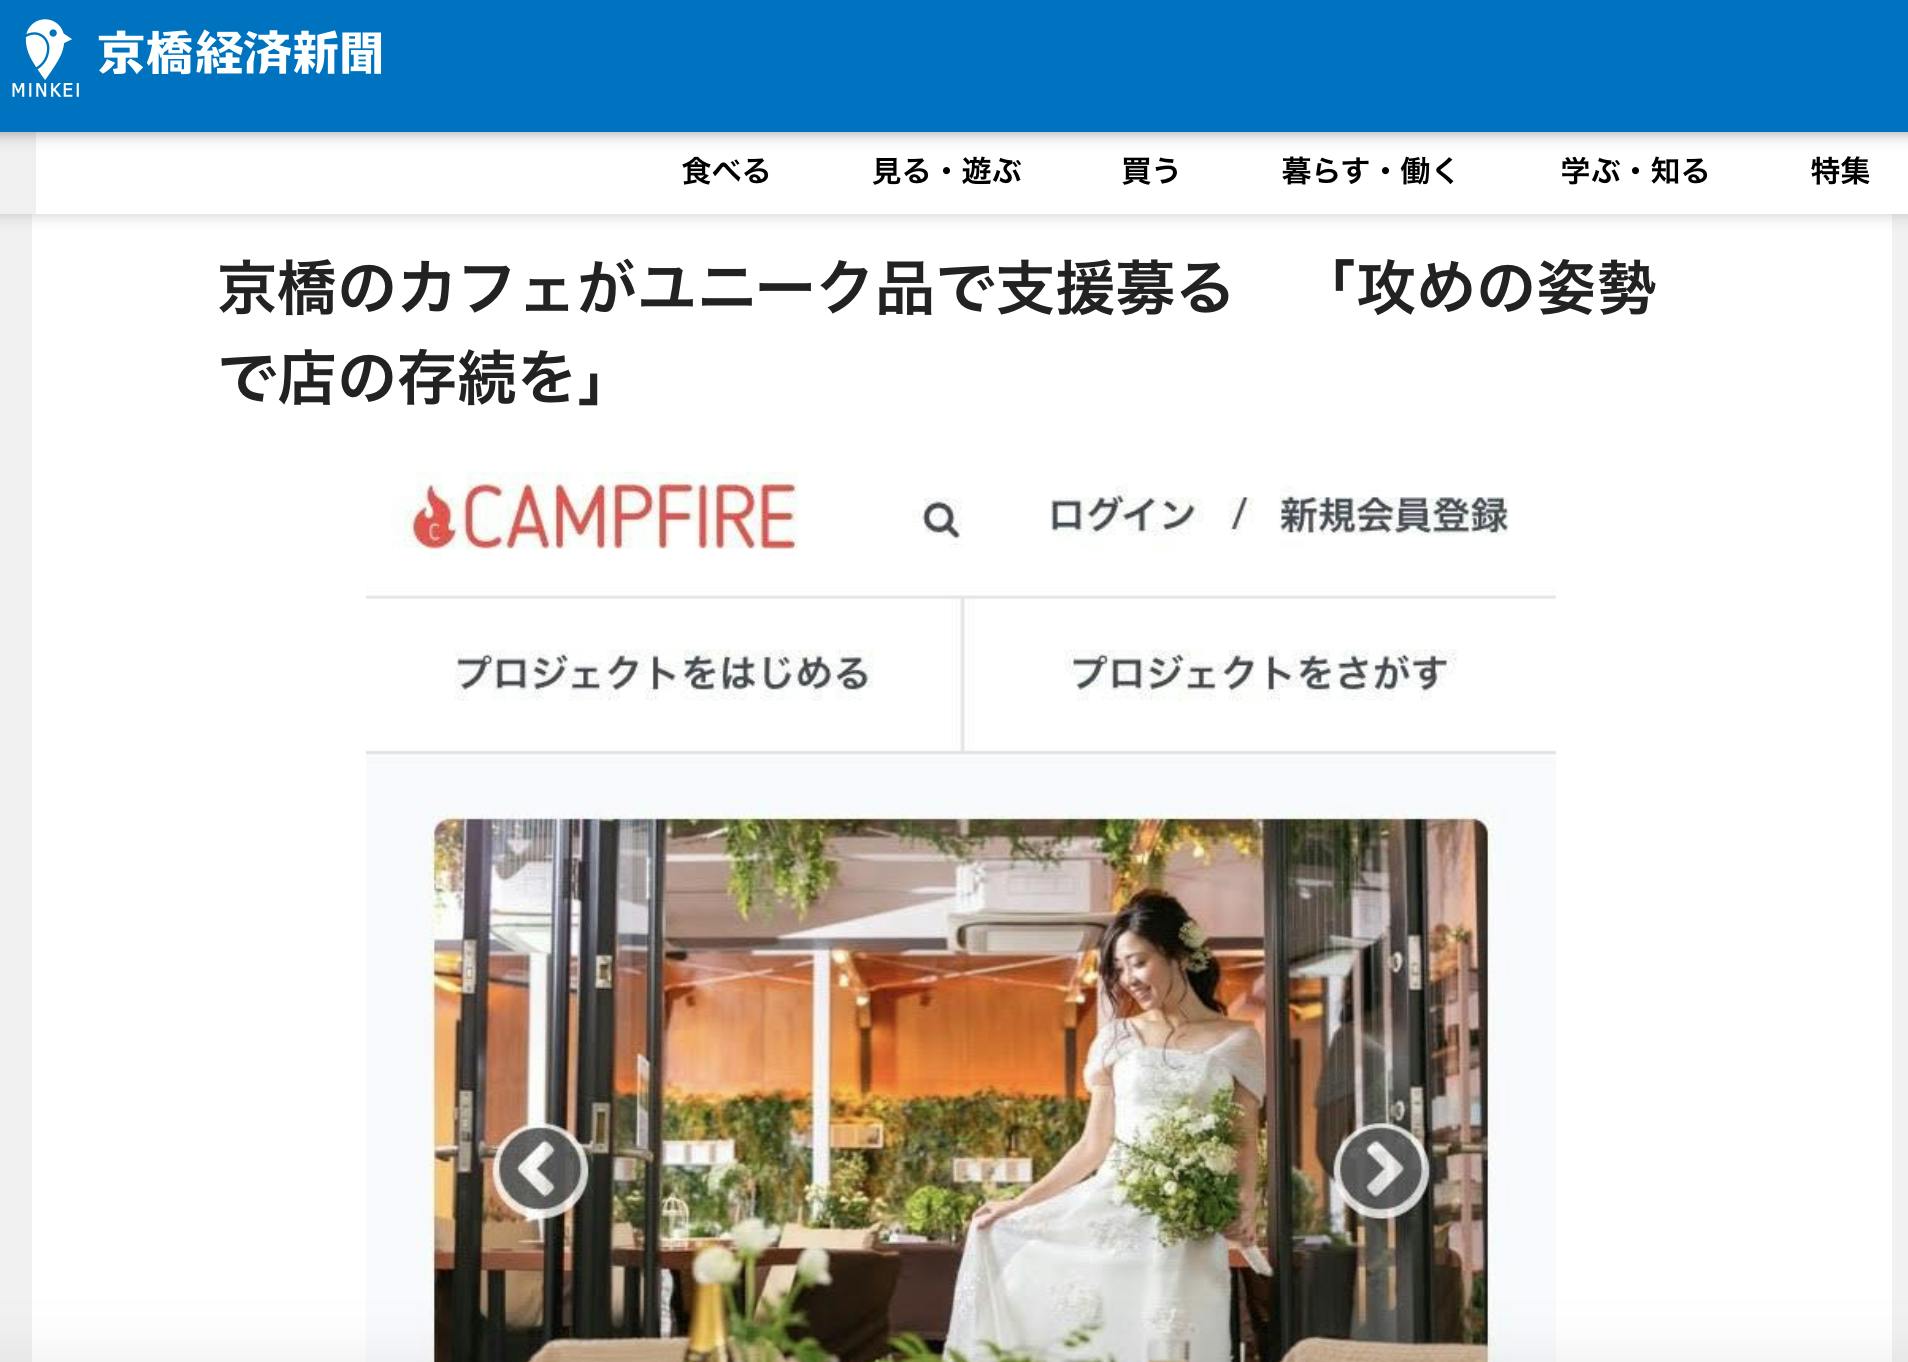Click the CAMPFIRE wordmark text
This screenshot has height=1362, width=1908.
click(x=628, y=518)
